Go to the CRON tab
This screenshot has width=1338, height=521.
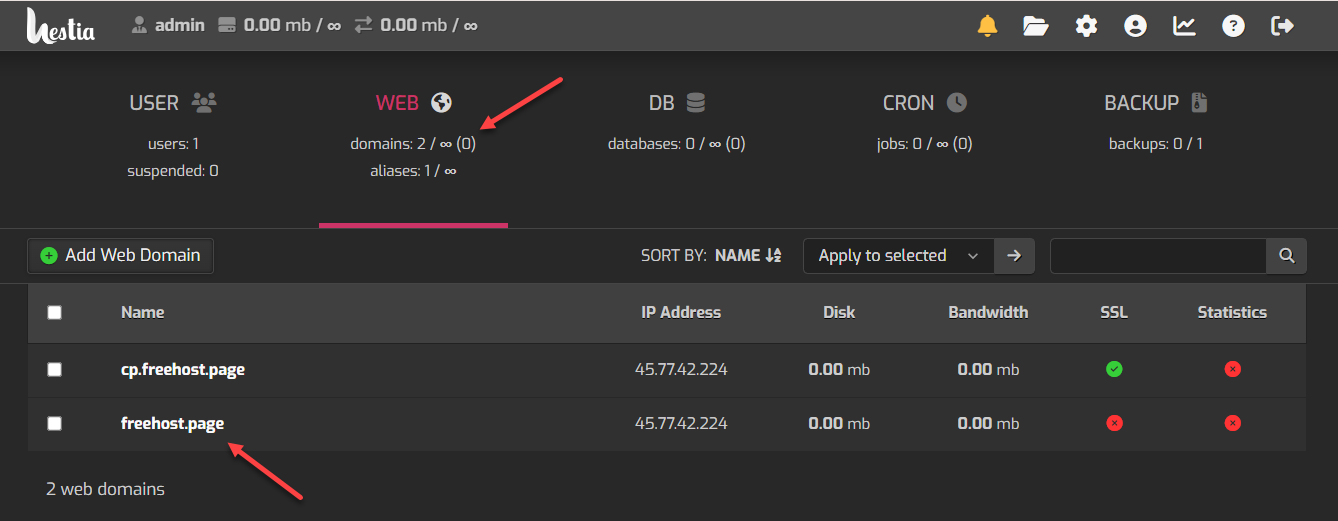pos(924,103)
